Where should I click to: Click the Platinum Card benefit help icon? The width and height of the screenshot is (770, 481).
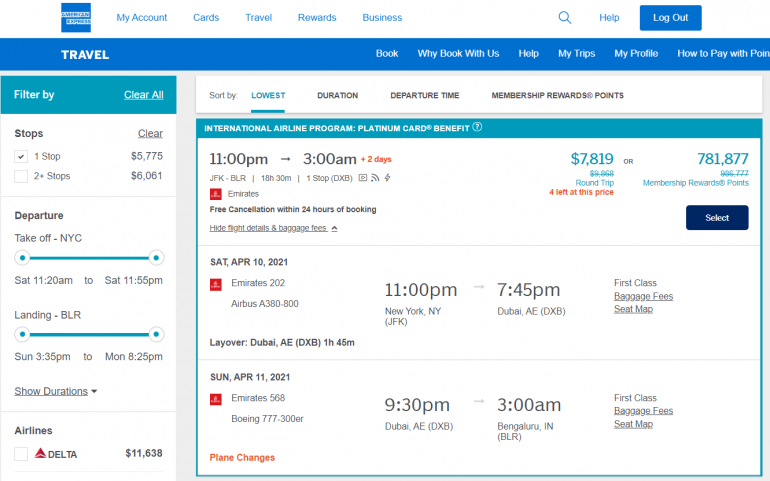477,127
